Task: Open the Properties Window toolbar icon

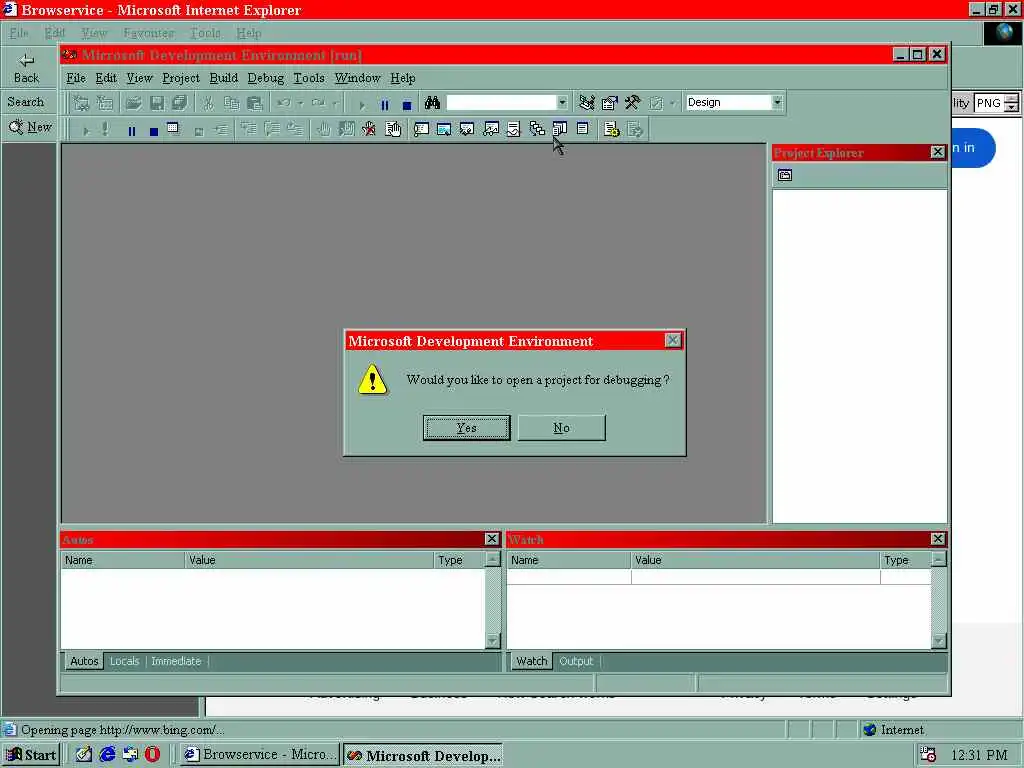Action: tap(609, 103)
